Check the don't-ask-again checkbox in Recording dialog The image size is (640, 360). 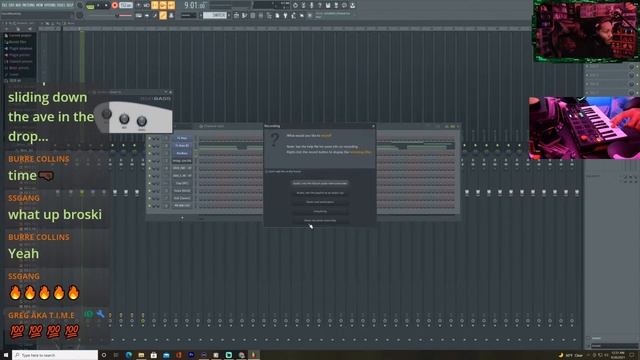coord(267,171)
